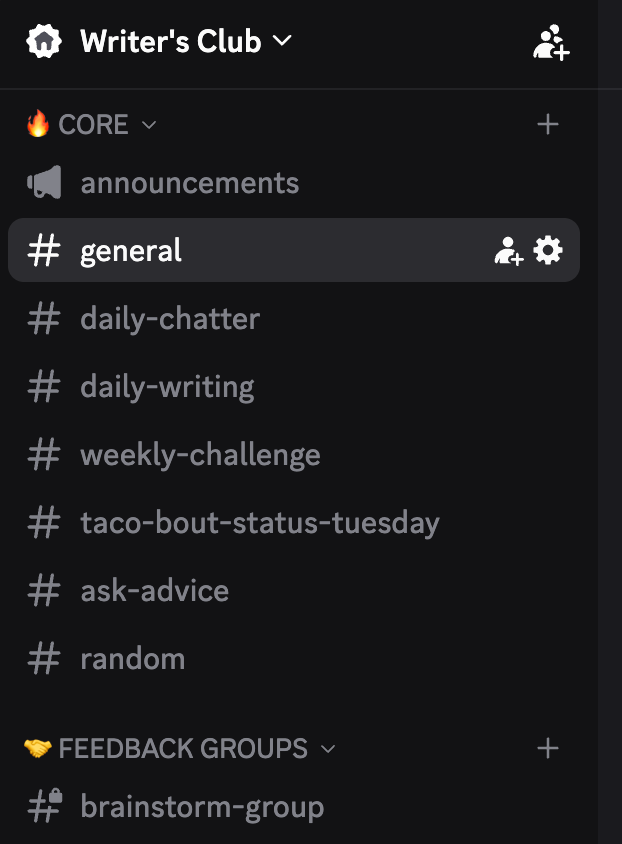Go to weekly-challenge channel
The width and height of the screenshot is (622, 844).
(x=200, y=455)
